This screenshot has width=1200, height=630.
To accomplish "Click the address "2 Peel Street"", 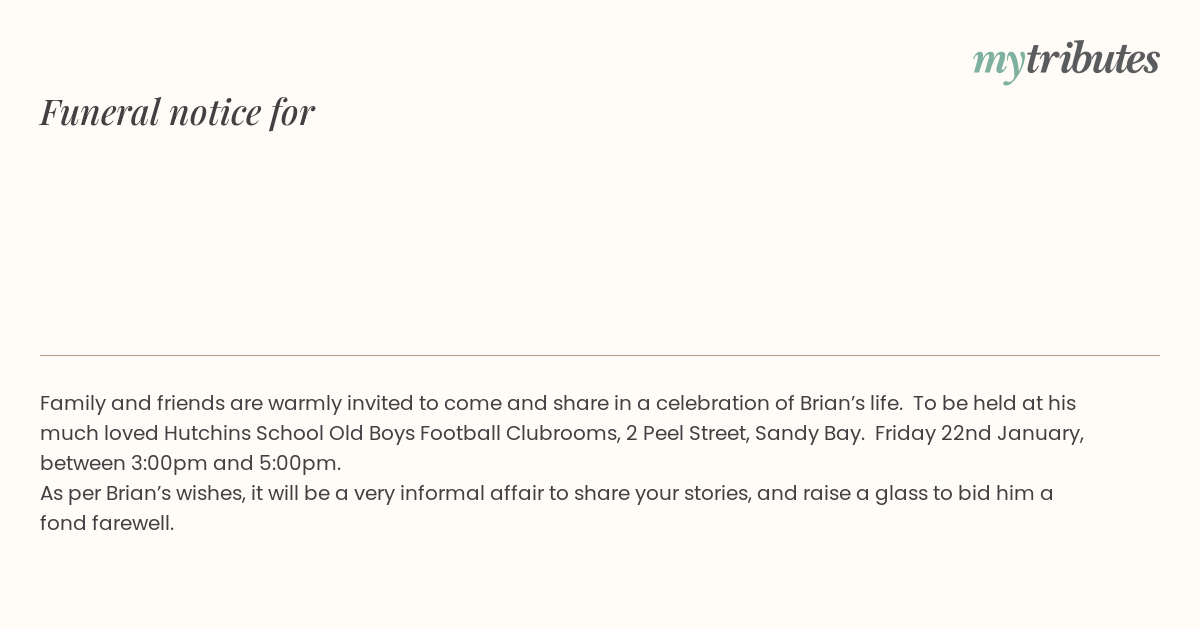I will pyautogui.click(x=686, y=434).
